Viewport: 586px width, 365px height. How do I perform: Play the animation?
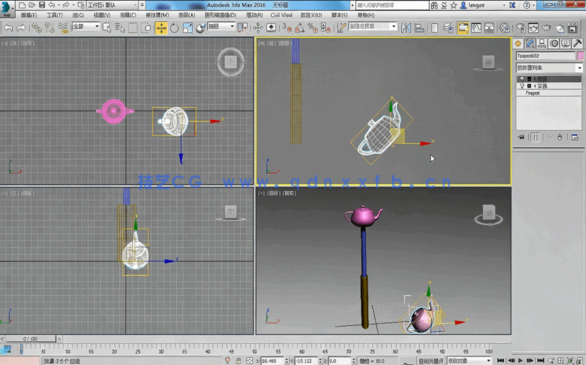click(521, 361)
